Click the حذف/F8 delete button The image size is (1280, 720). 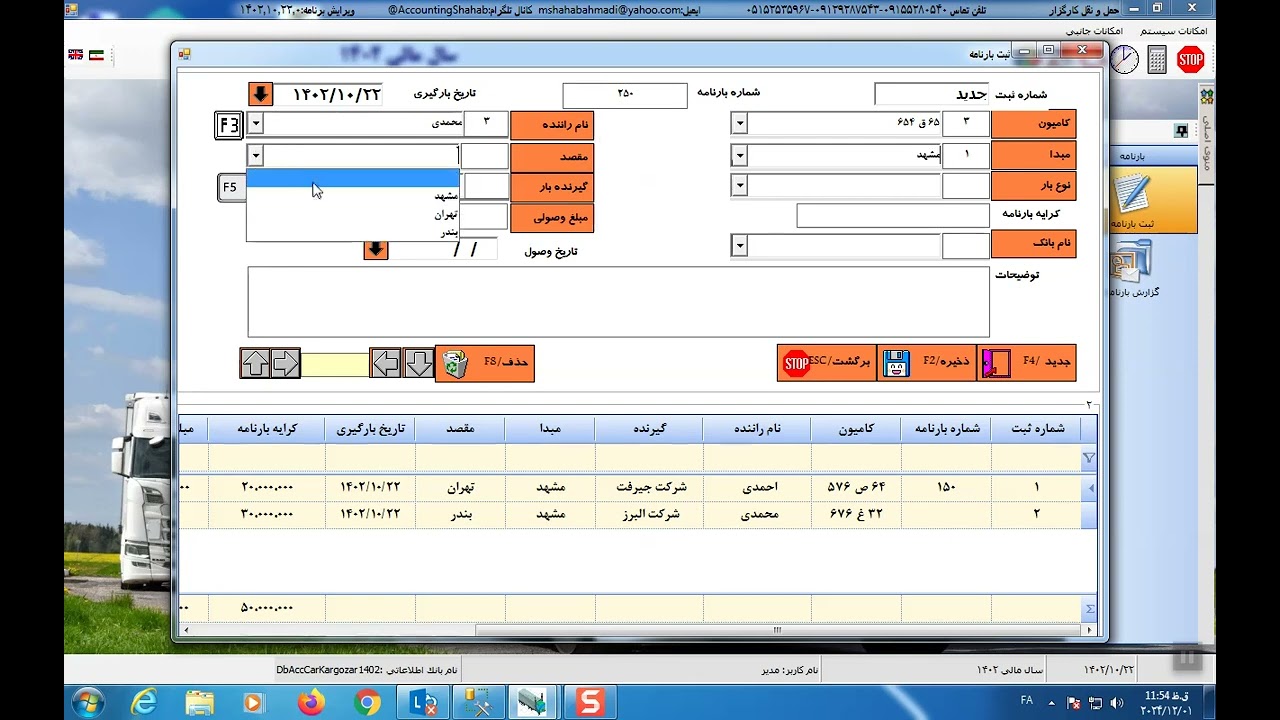[x=485, y=362]
